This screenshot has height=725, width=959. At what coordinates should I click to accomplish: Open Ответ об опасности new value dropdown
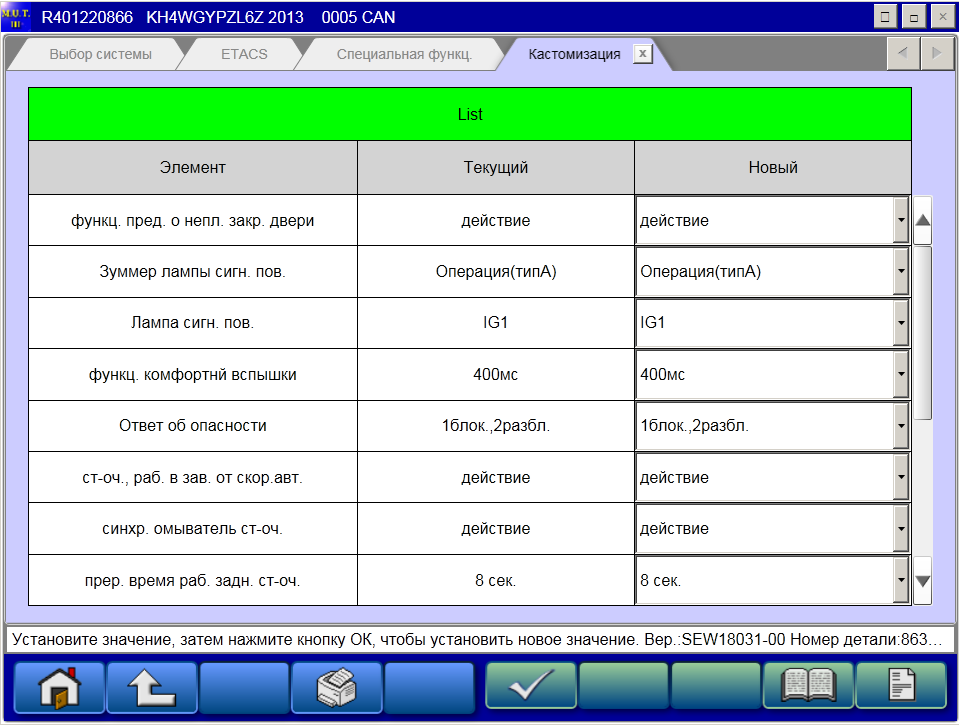900,426
